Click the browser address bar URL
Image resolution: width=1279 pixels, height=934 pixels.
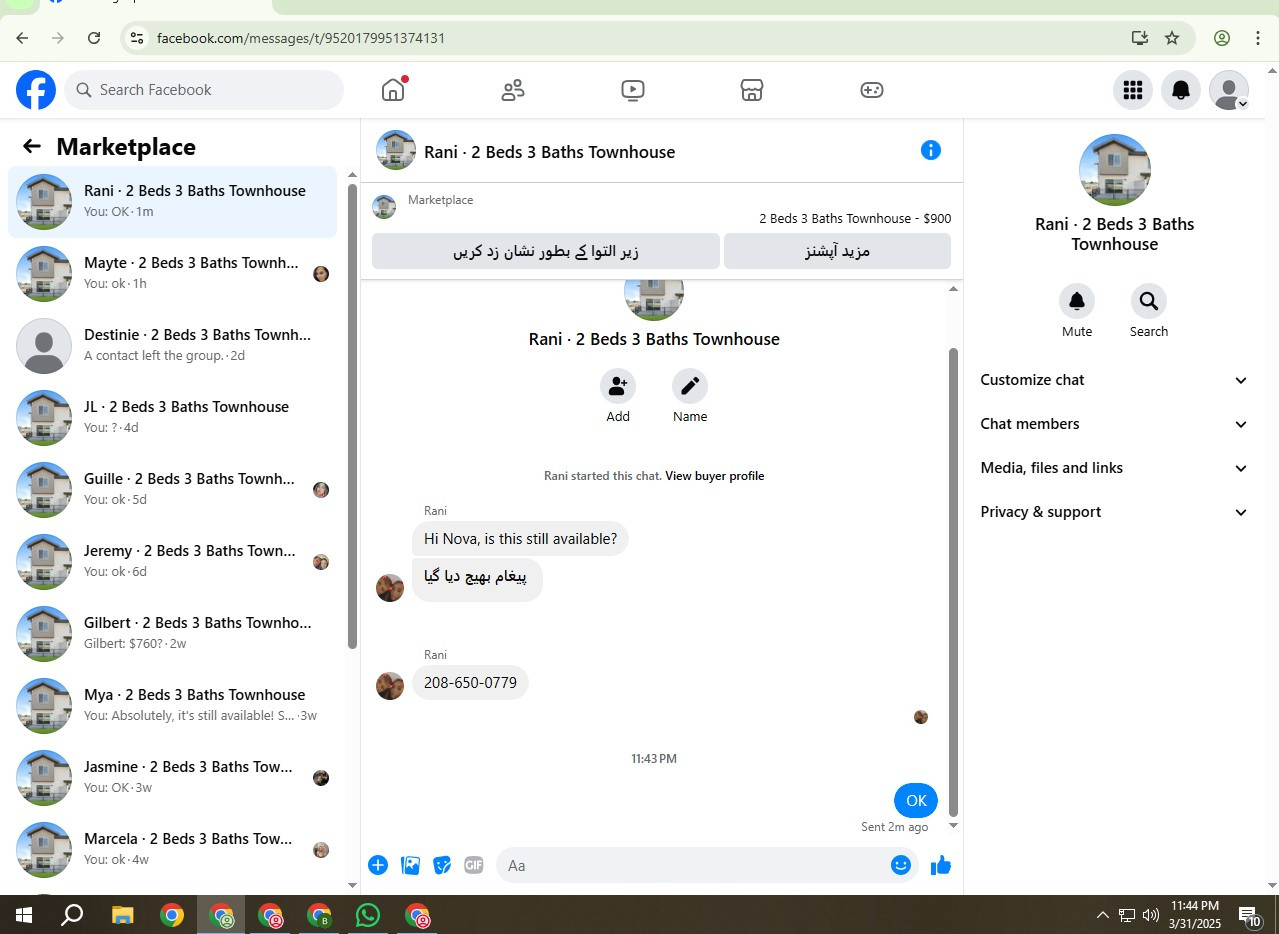pyautogui.click(x=301, y=38)
